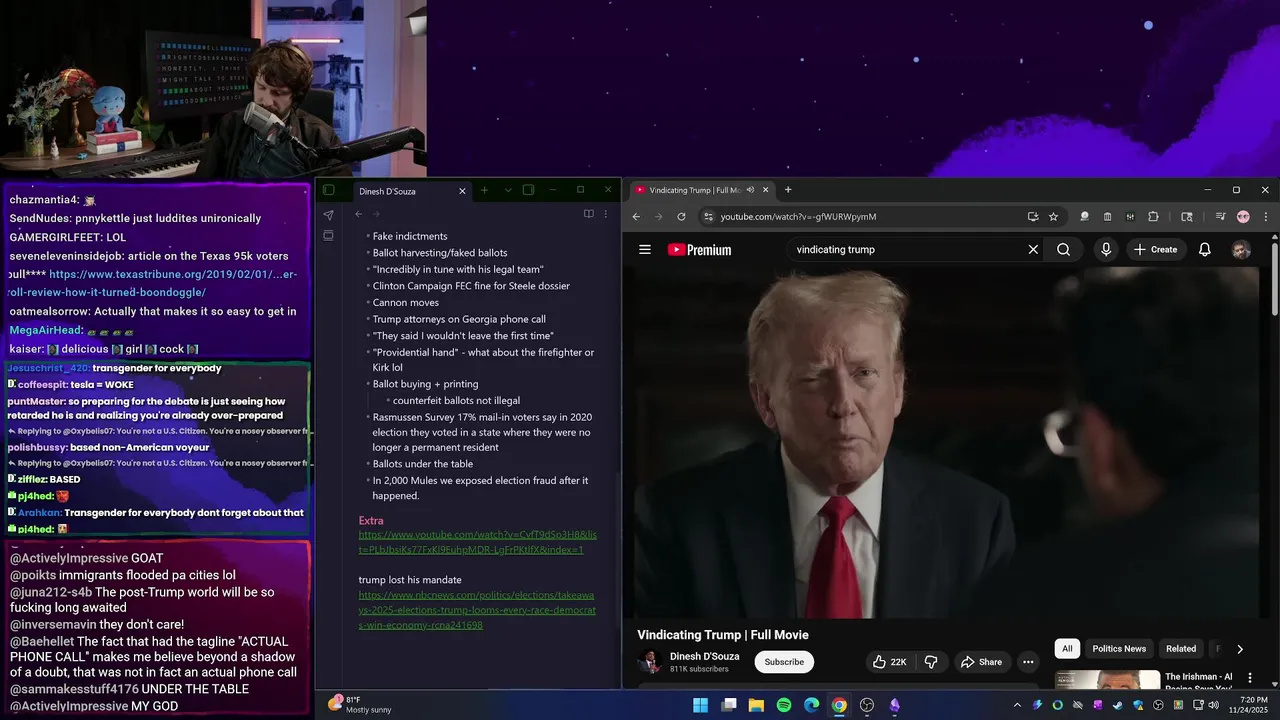Screen dimensions: 1280x720
Task: Click Chrome address bar URL
Action: [798, 217]
